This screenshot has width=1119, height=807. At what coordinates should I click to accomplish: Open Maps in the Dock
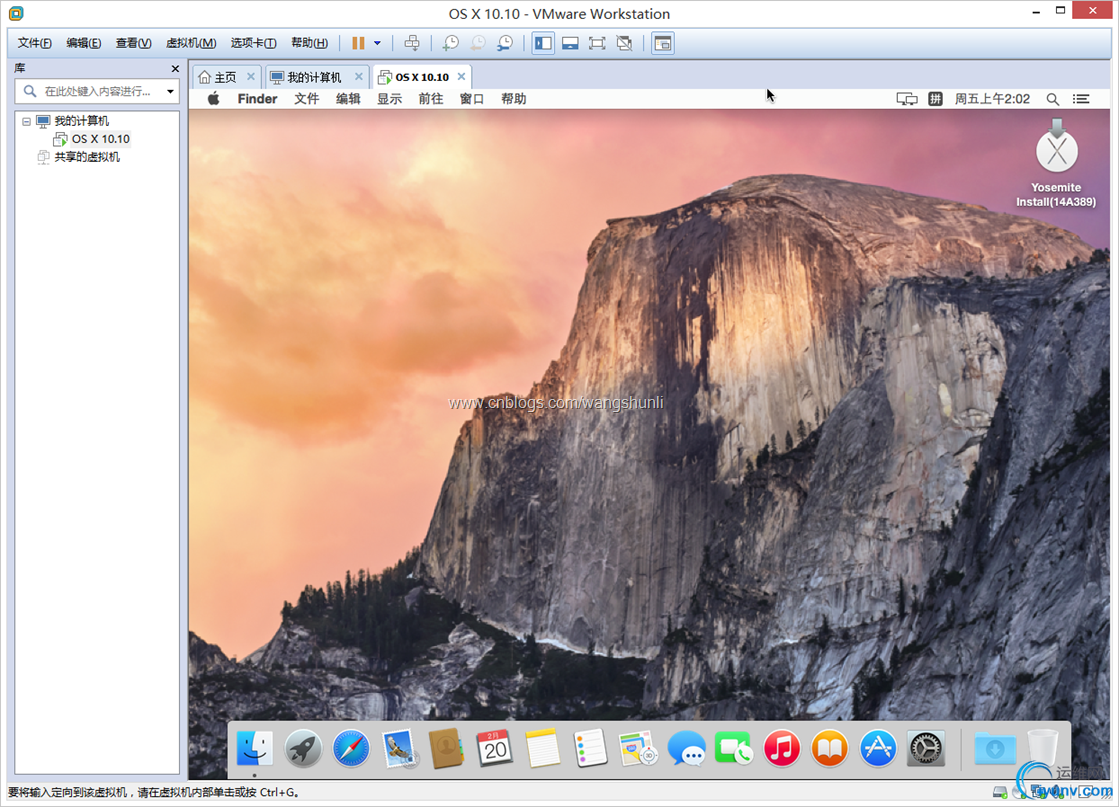pyautogui.click(x=638, y=748)
